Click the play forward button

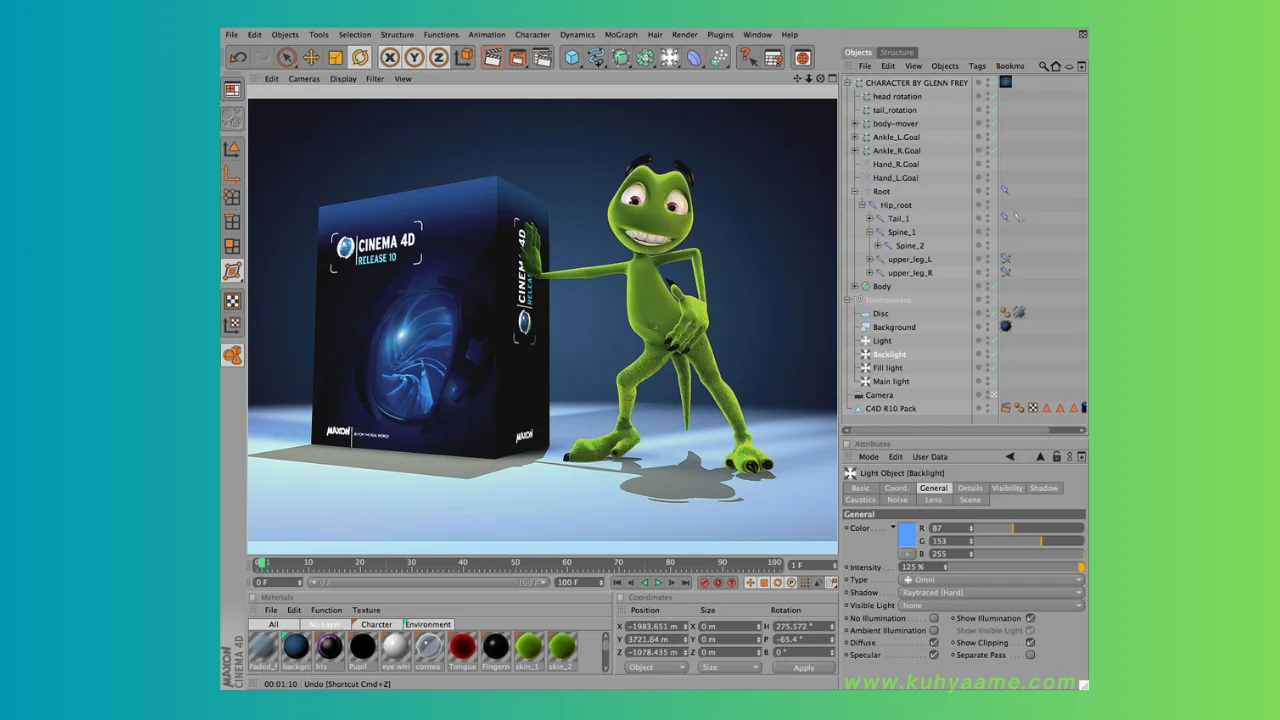coord(658,582)
